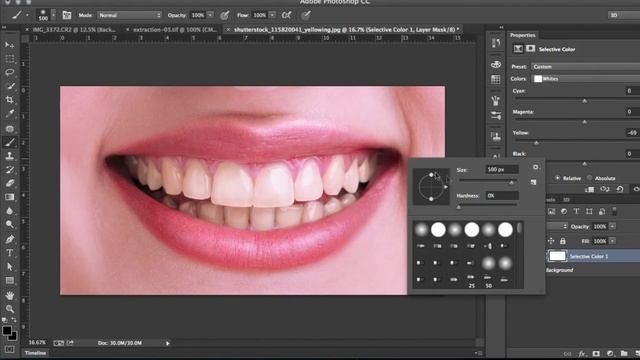Image resolution: width=640 pixels, height=360 pixels.
Task: Select the Path Selection tool
Action: (10, 267)
